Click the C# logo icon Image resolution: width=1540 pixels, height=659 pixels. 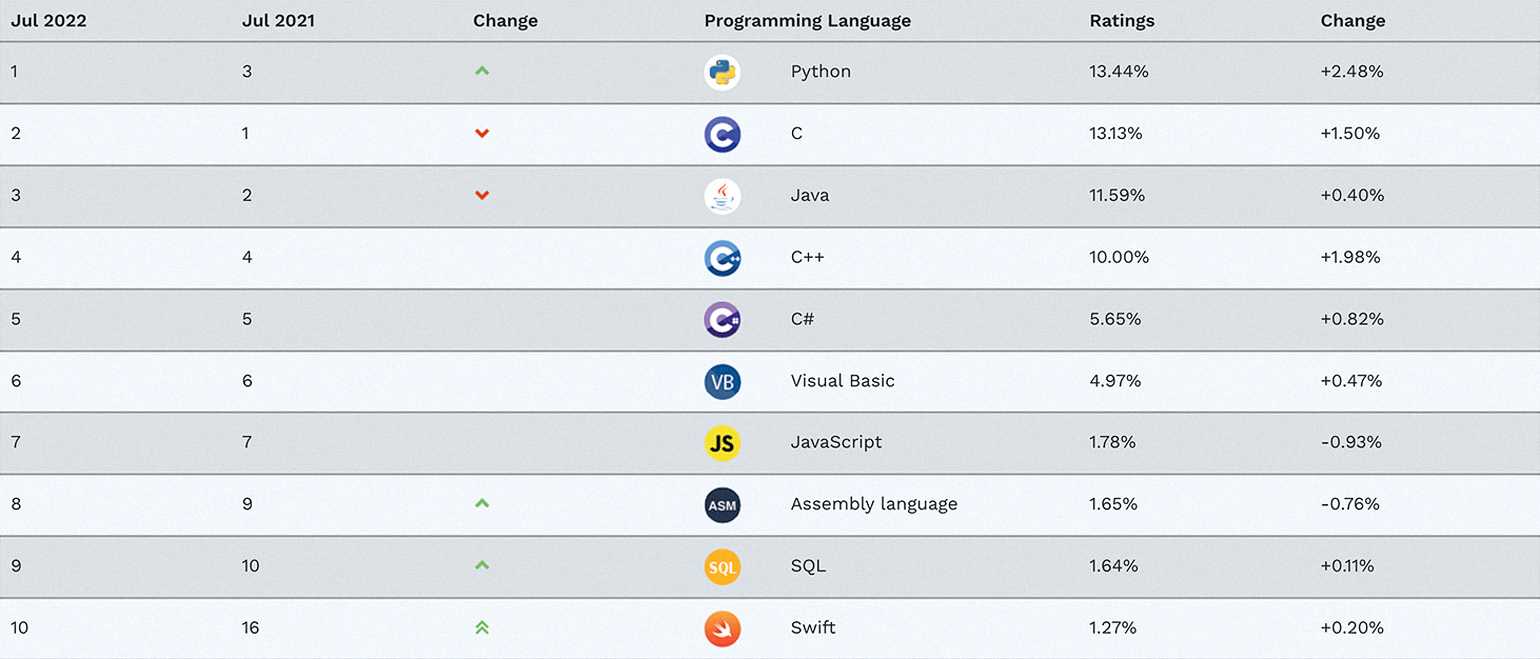coord(722,320)
